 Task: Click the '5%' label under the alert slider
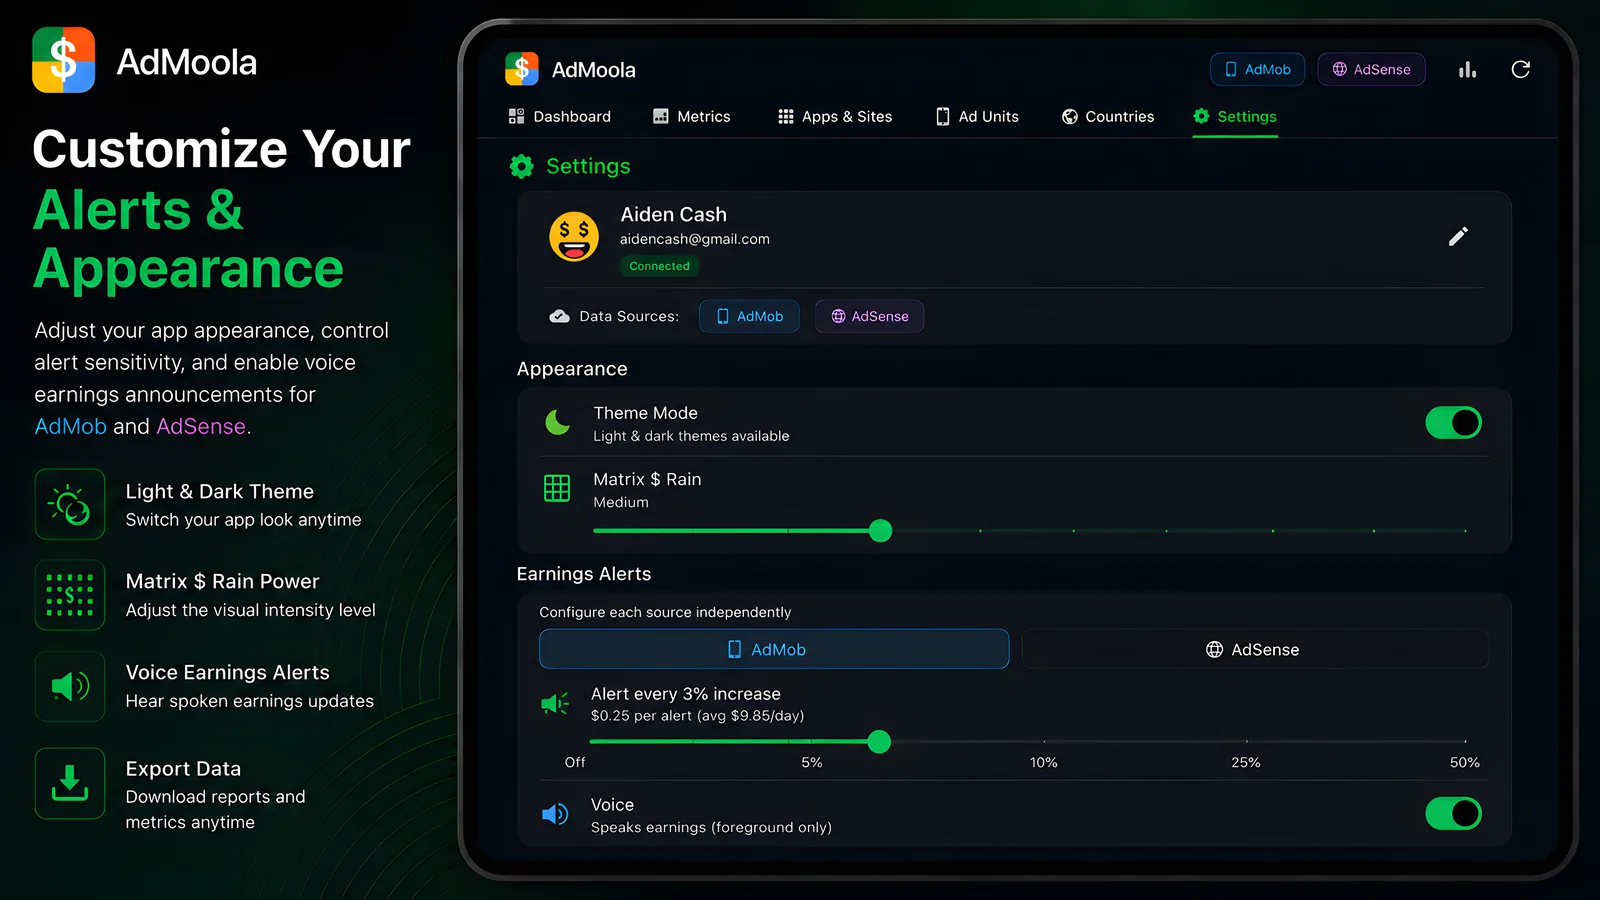click(812, 762)
